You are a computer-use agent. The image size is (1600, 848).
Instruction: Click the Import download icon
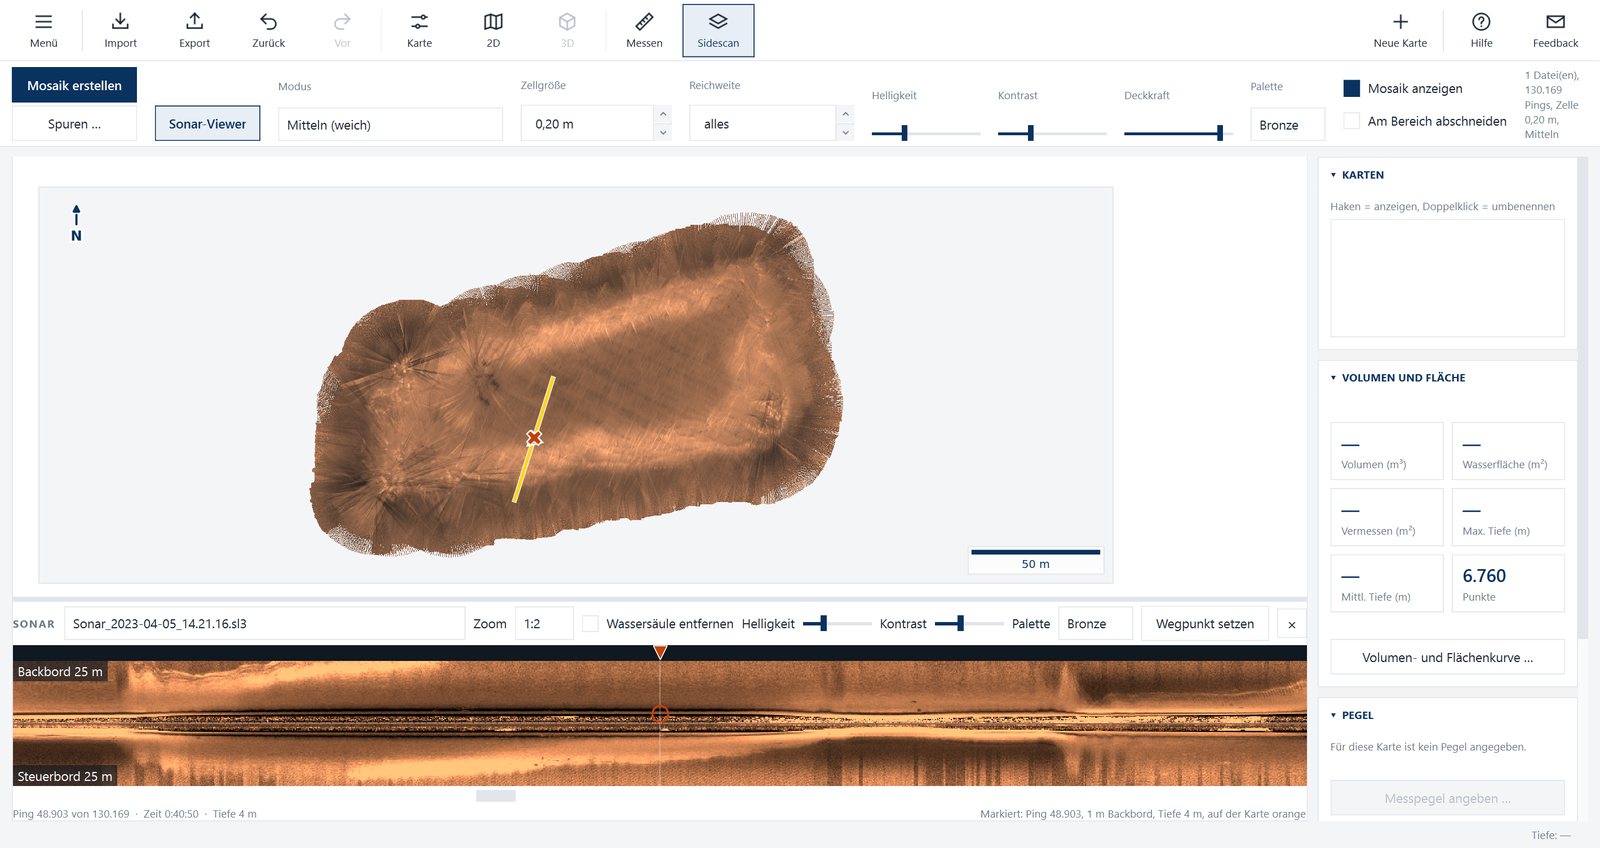point(120,22)
